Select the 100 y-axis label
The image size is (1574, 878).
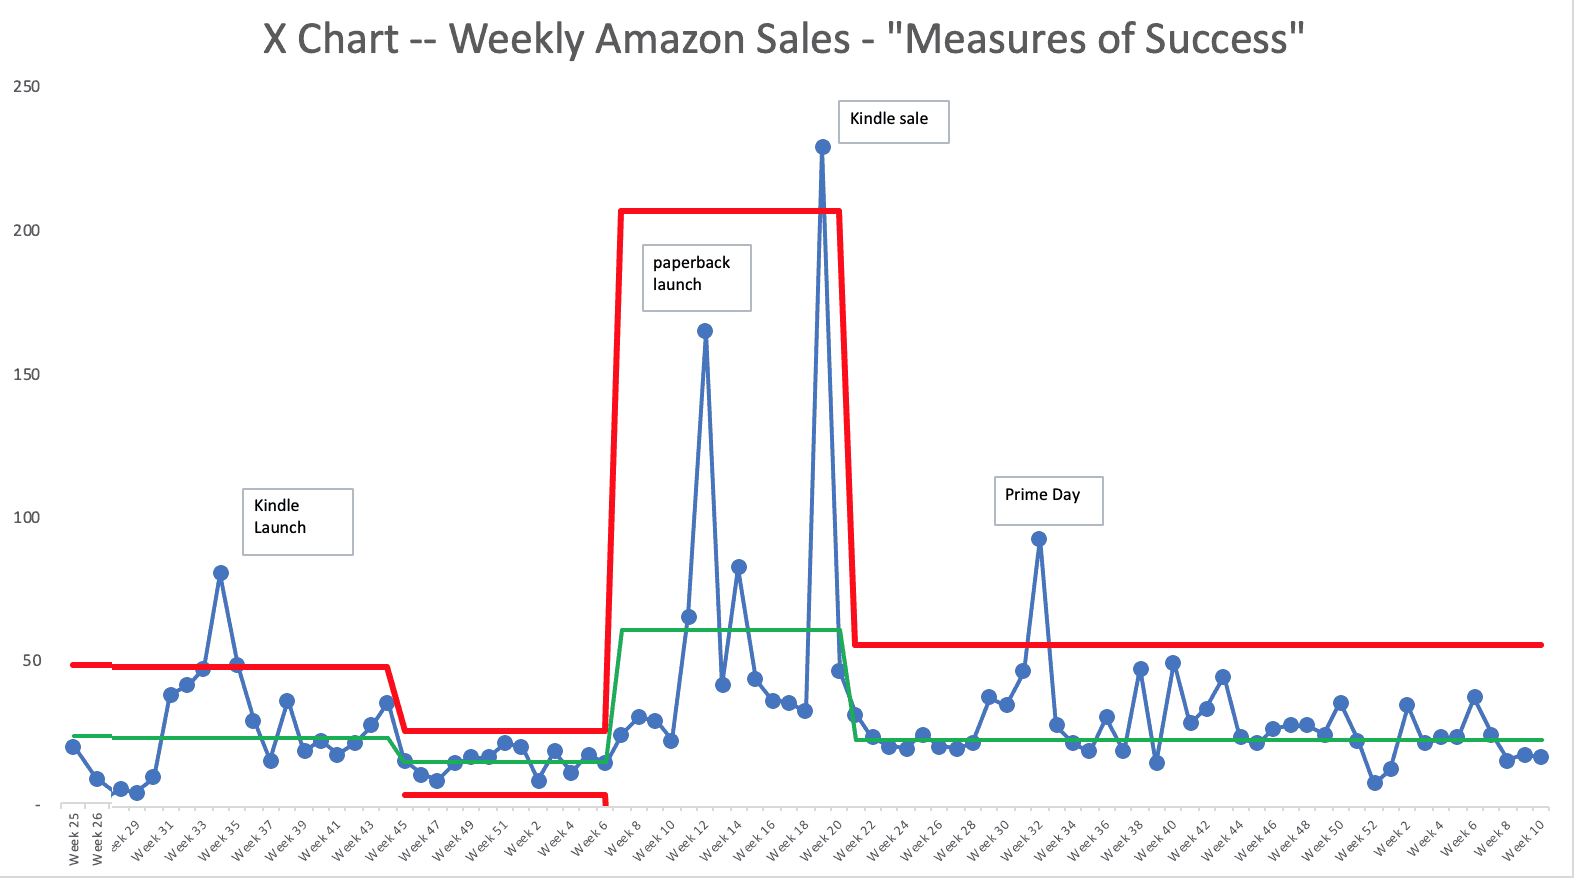click(x=27, y=517)
